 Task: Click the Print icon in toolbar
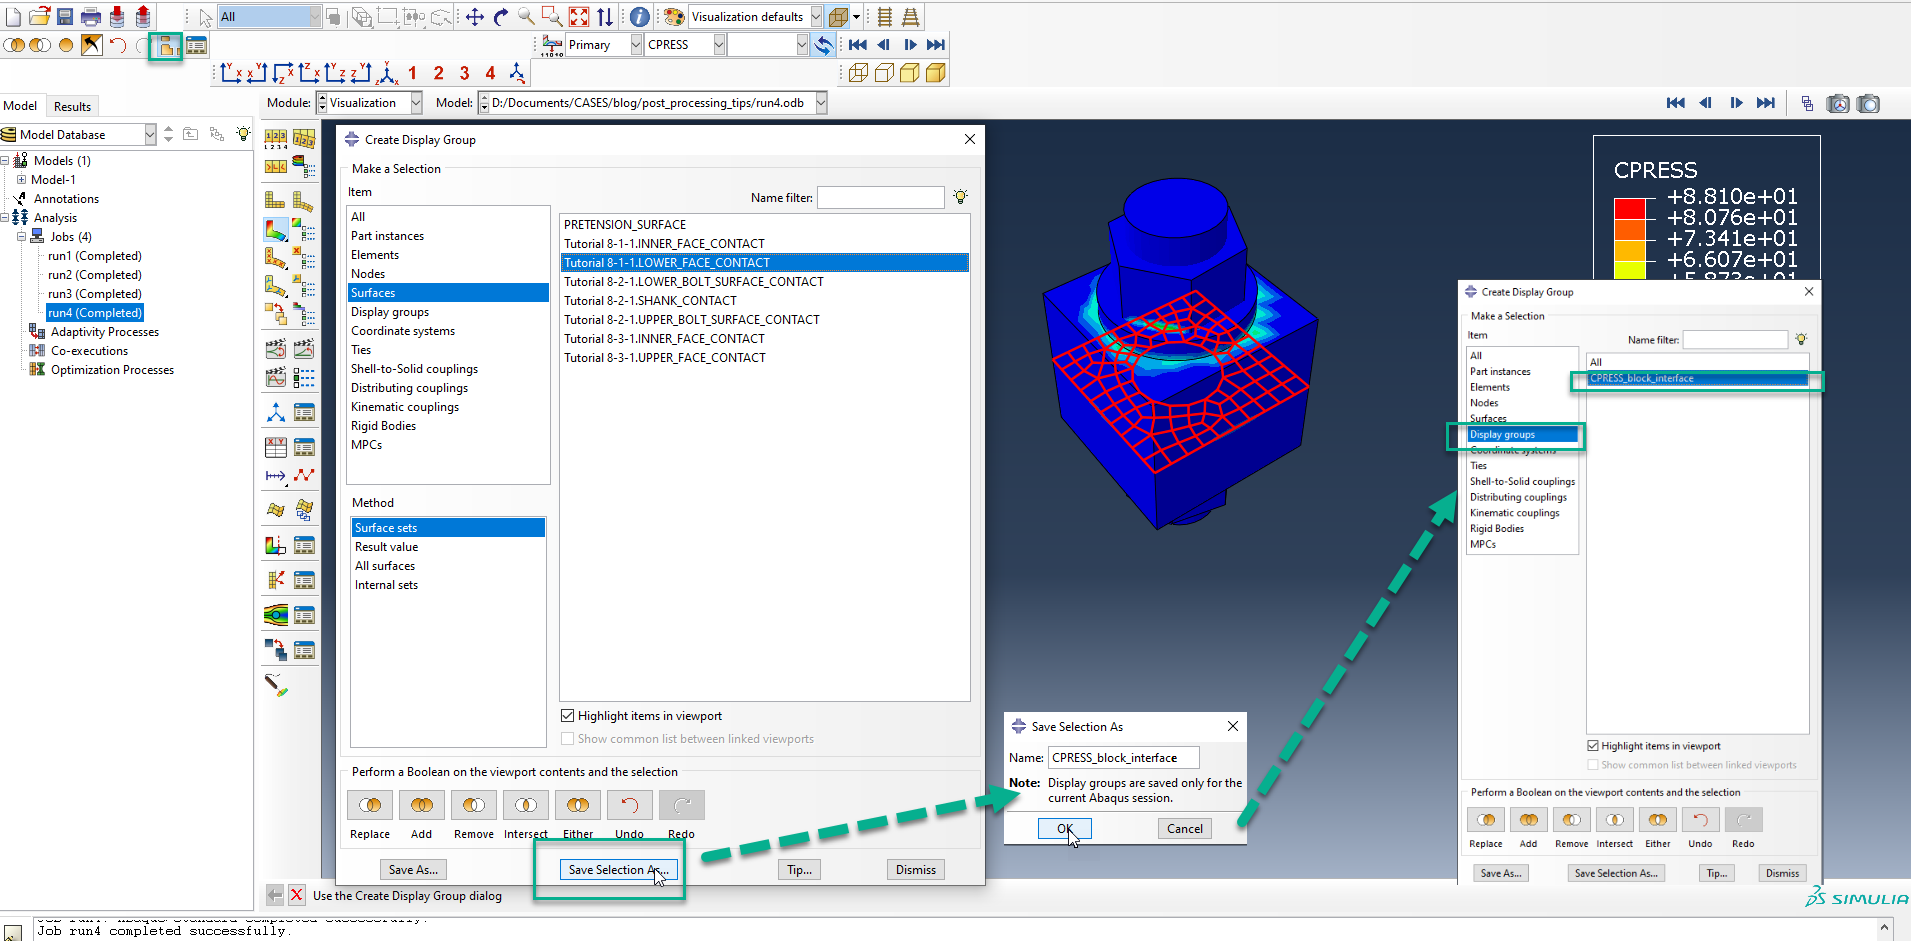91,16
